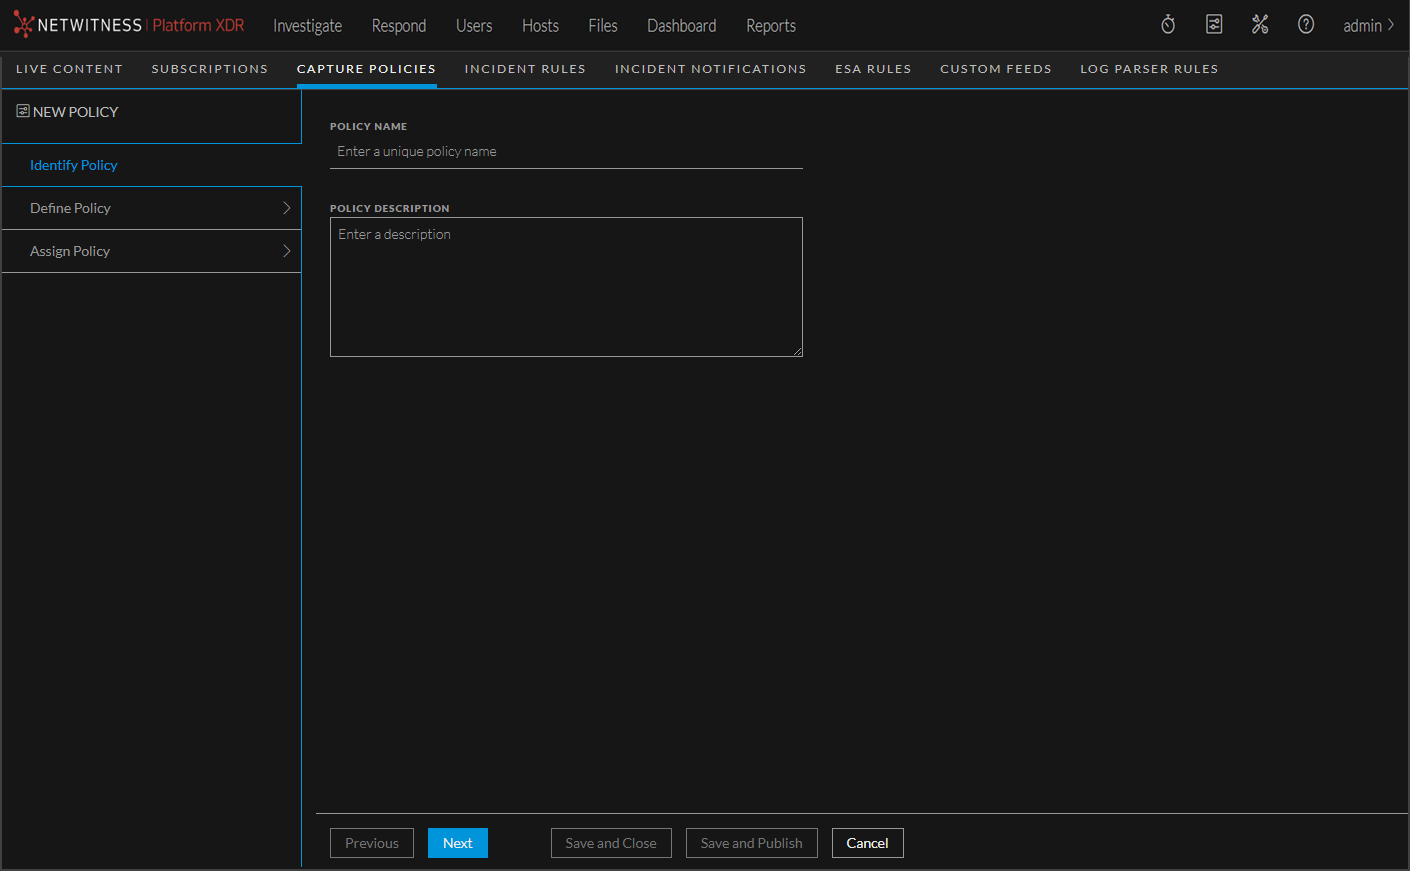
Task: Select the Identify Policy step
Action: pos(74,165)
